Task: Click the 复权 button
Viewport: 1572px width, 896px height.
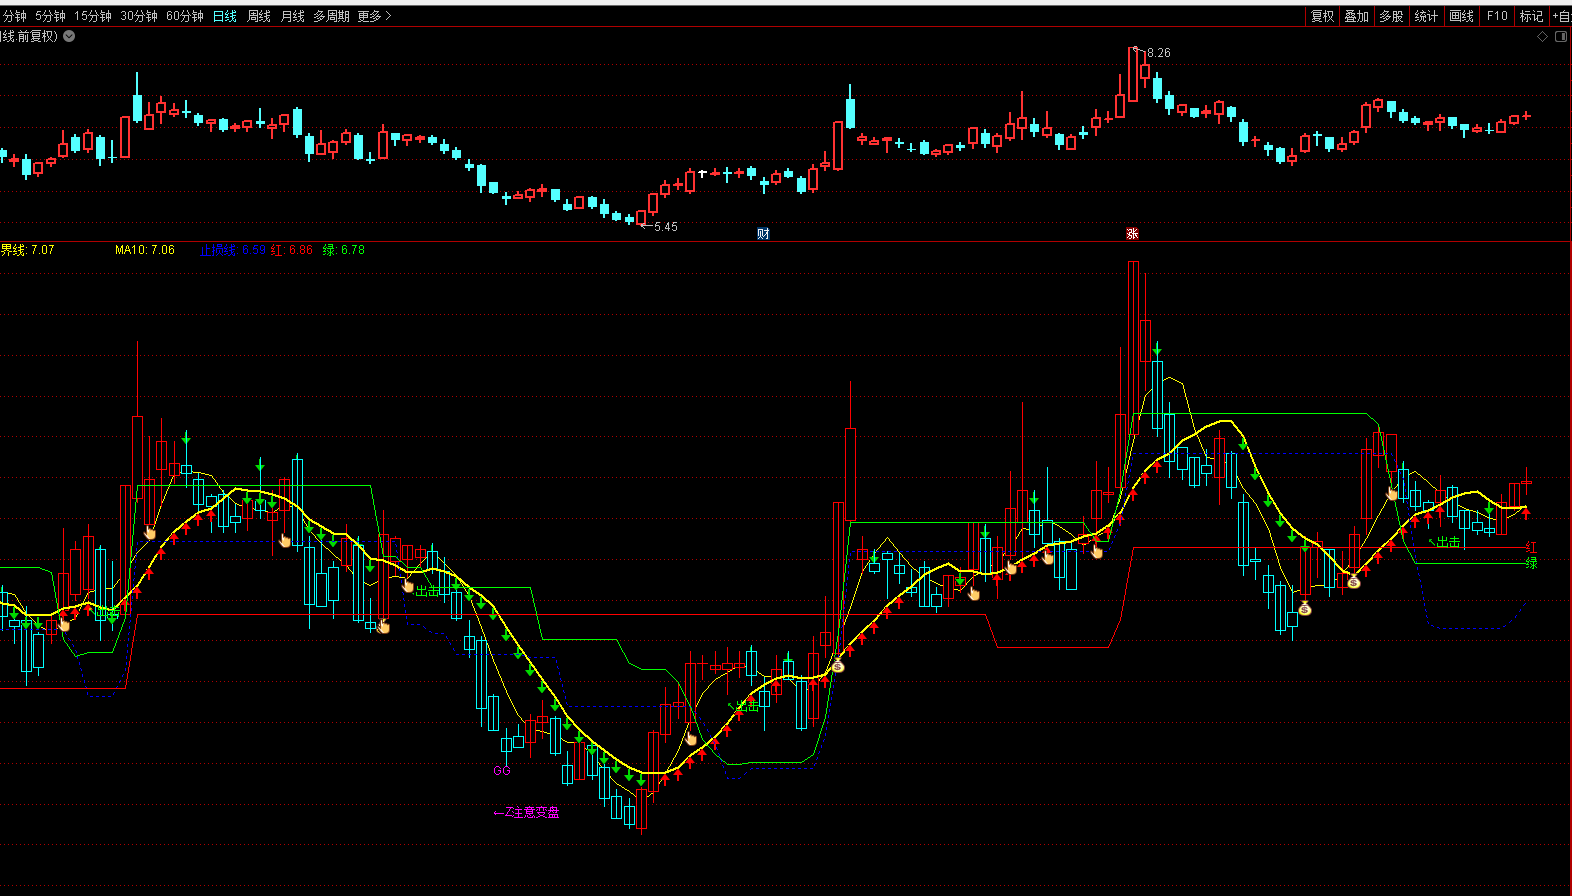Action: (1322, 16)
